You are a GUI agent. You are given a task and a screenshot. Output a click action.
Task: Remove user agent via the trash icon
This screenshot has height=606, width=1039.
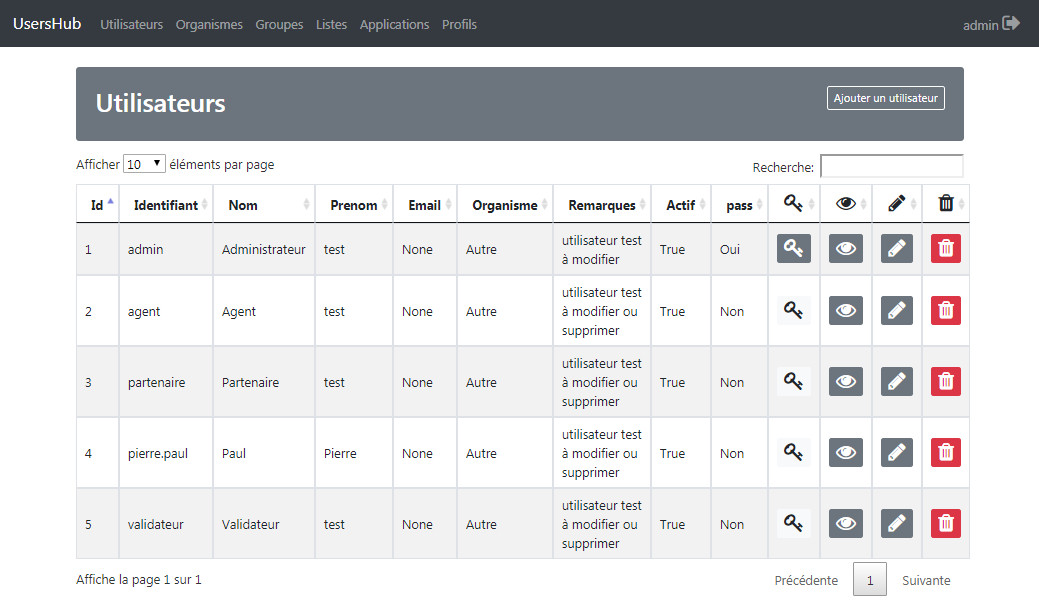(945, 310)
